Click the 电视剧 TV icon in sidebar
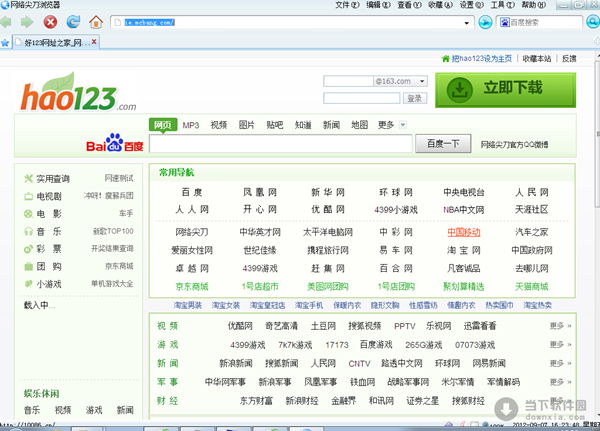The height and width of the screenshot is (431, 600). click(x=28, y=196)
